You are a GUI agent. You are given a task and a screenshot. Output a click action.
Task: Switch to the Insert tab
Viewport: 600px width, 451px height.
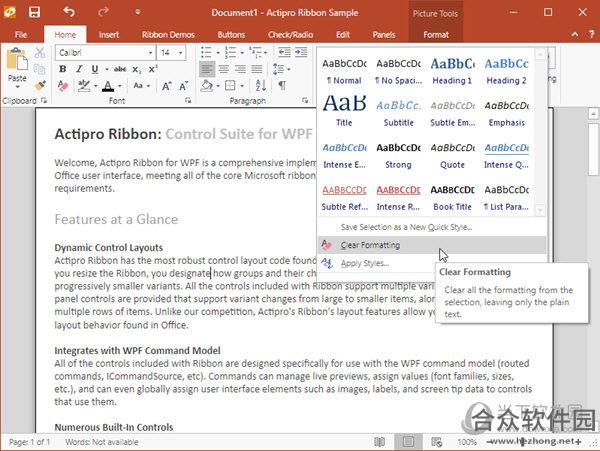pos(109,34)
